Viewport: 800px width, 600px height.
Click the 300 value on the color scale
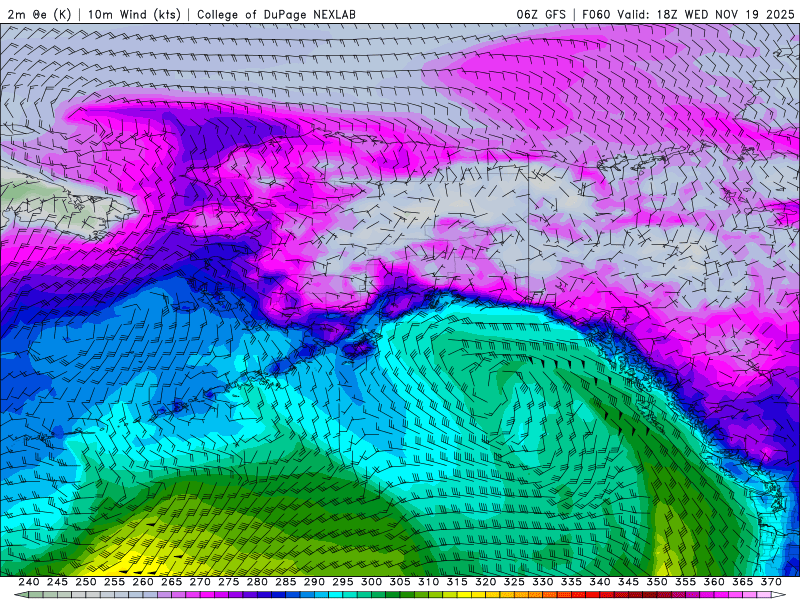coord(371,582)
